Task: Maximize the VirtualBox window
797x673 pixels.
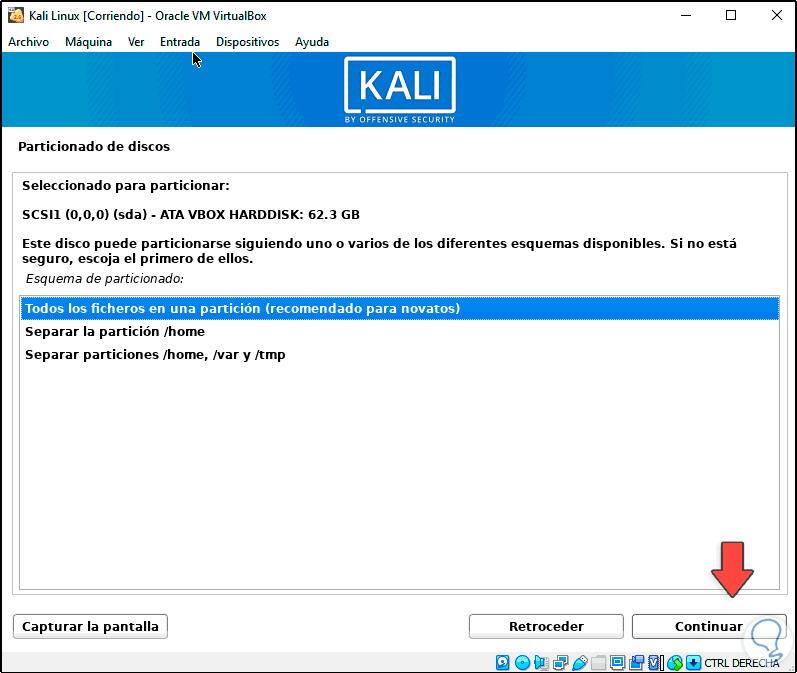Action: coord(731,15)
